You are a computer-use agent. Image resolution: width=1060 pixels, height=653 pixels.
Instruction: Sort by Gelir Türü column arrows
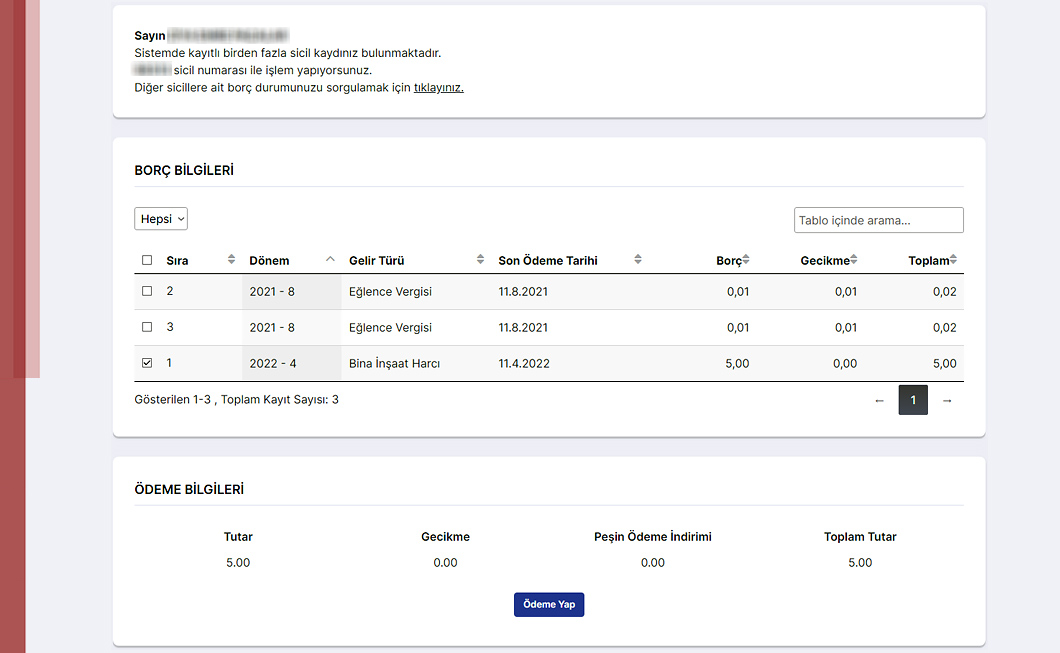[480, 260]
